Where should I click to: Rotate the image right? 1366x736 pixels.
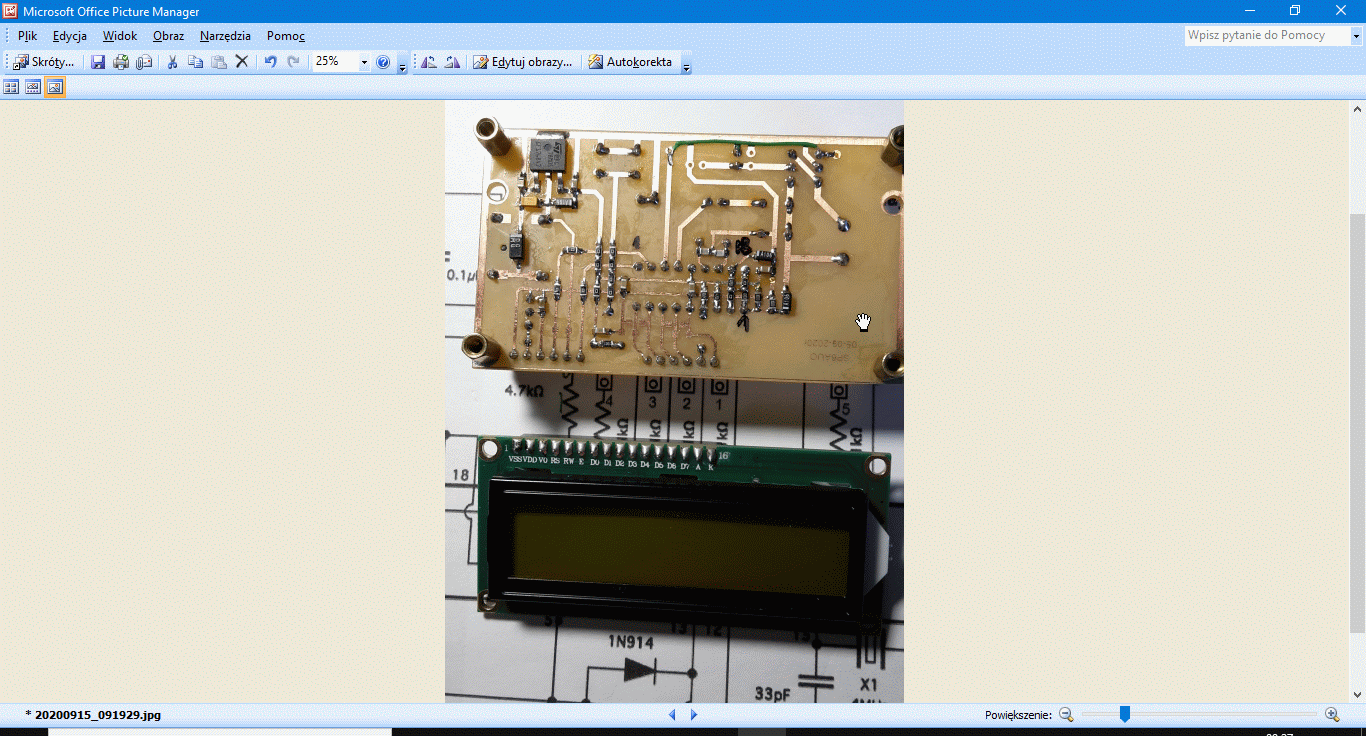click(452, 62)
